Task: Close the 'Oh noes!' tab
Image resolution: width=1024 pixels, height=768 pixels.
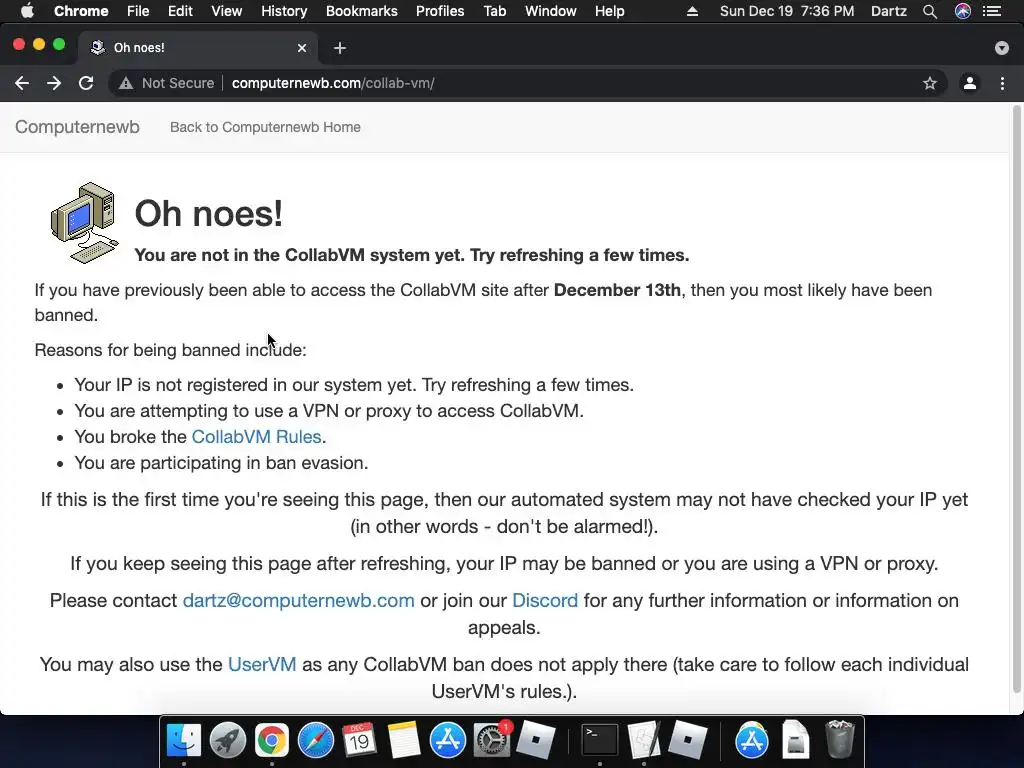Action: [x=302, y=48]
